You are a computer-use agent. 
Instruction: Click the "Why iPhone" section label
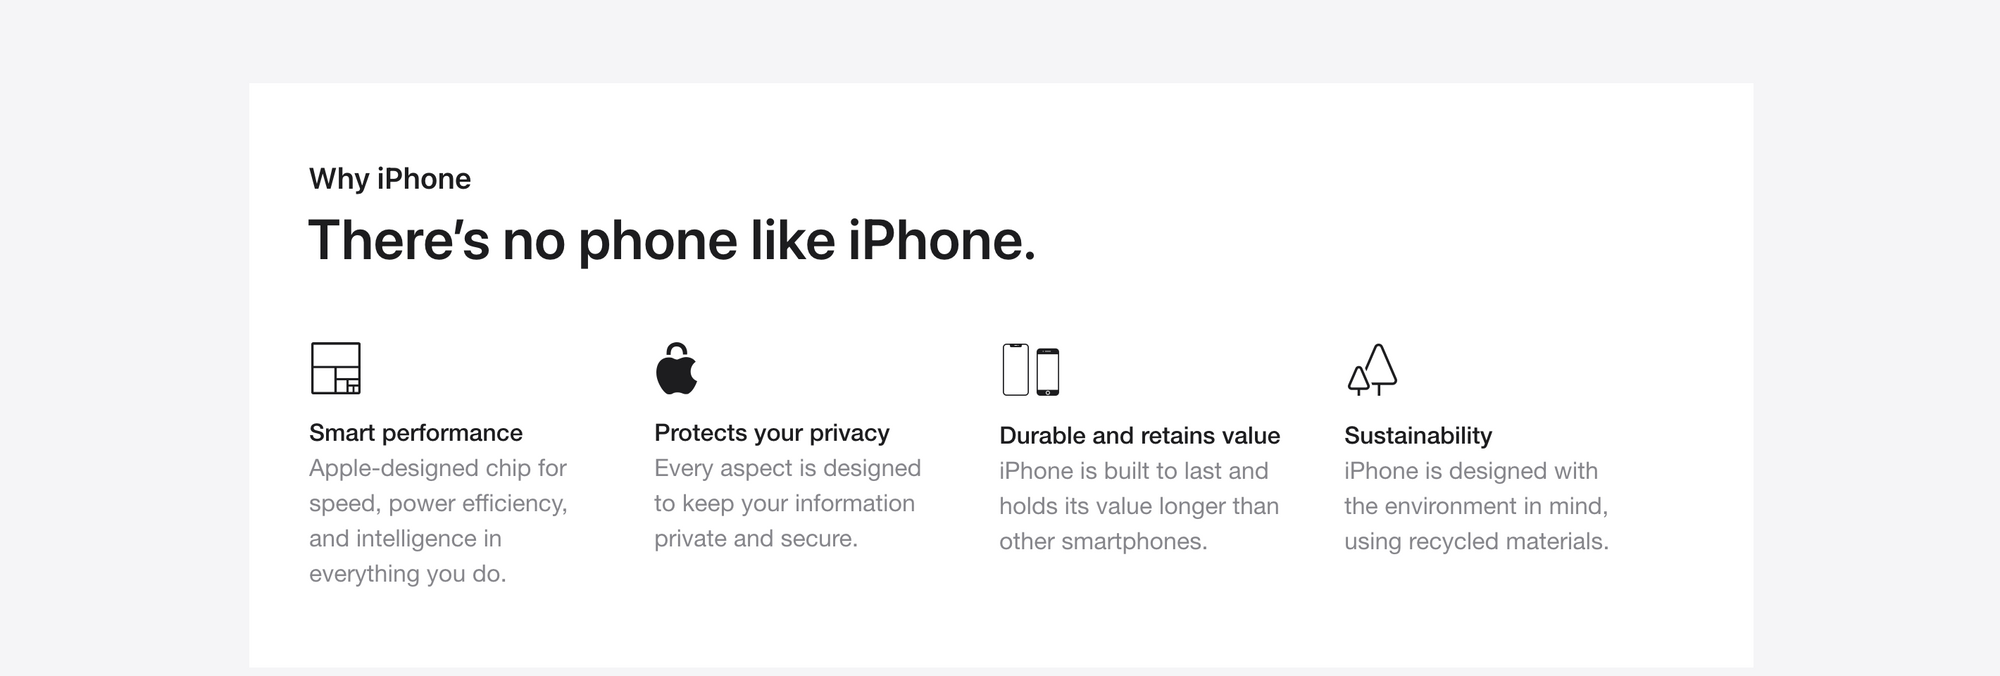point(389,179)
